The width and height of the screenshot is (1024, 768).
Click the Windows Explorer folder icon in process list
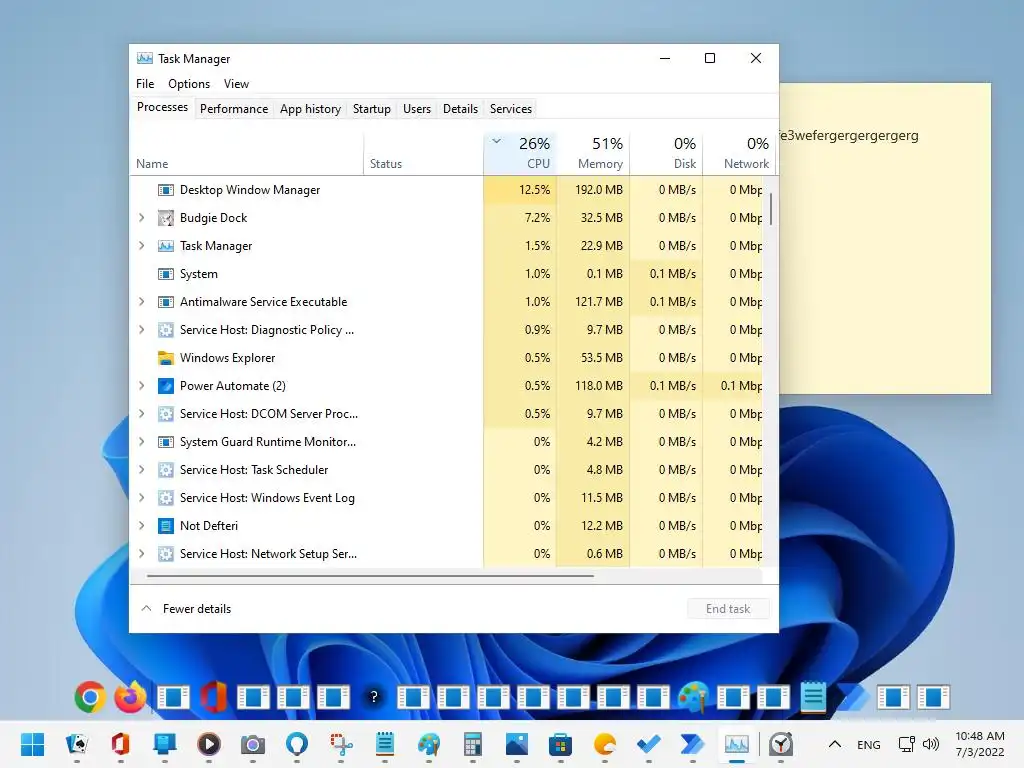[x=166, y=358]
